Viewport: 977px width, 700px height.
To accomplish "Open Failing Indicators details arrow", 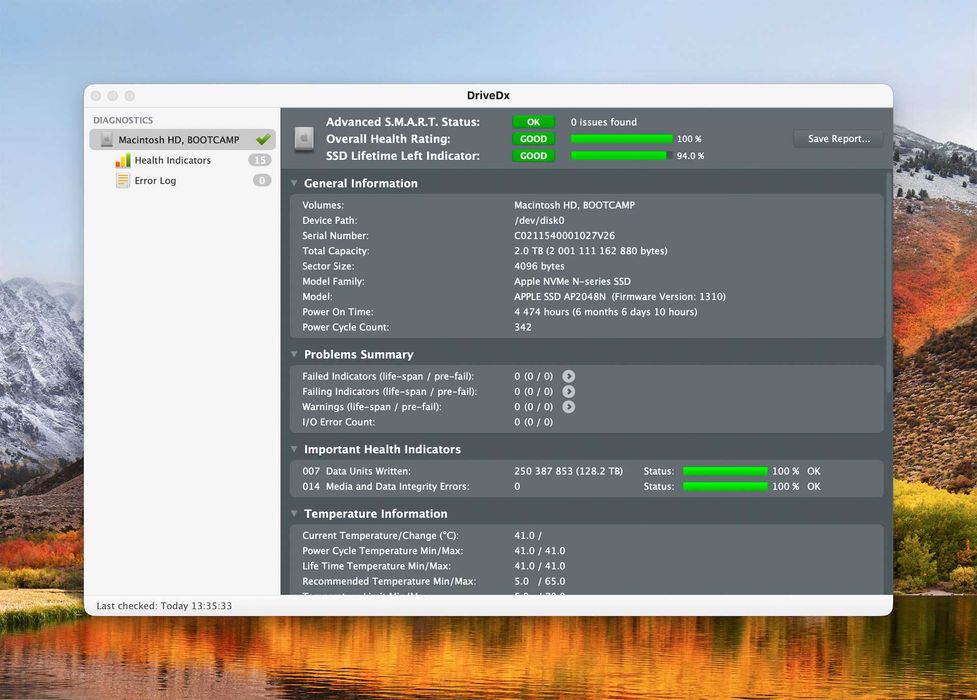I will pos(568,391).
